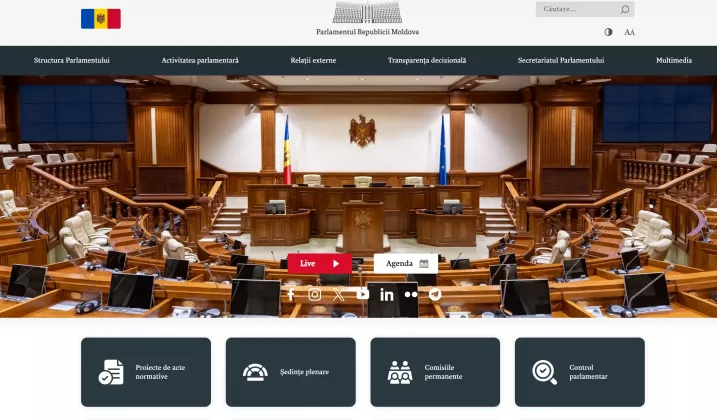Click the search magnifier icon
The width and height of the screenshot is (717, 420).
(625, 9)
